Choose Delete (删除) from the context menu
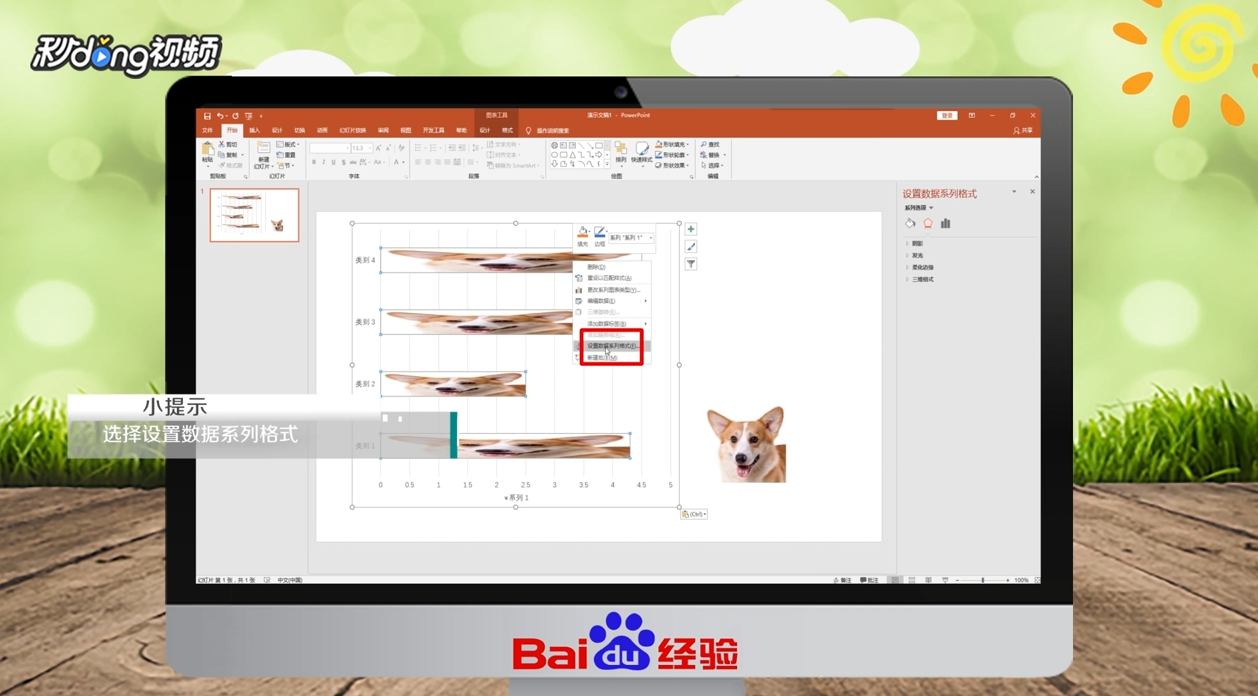This screenshot has height=696, width=1258. tap(612, 267)
